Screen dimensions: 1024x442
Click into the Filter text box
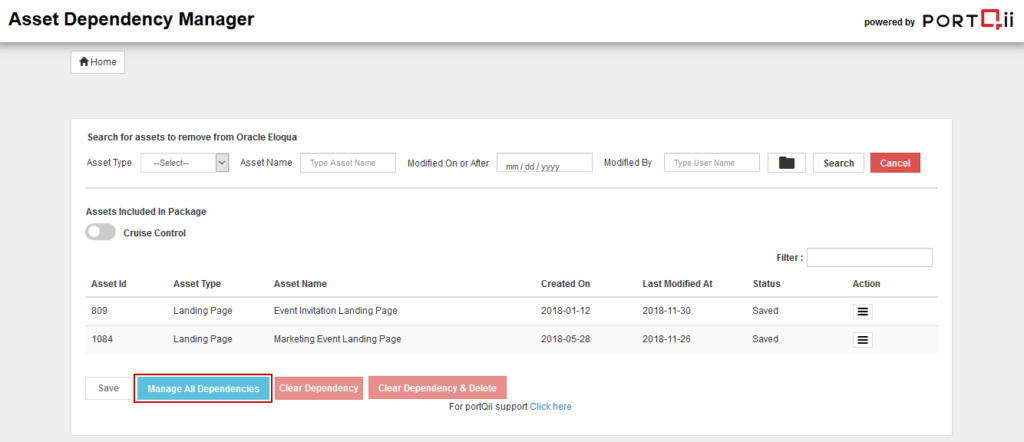coord(869,258)
